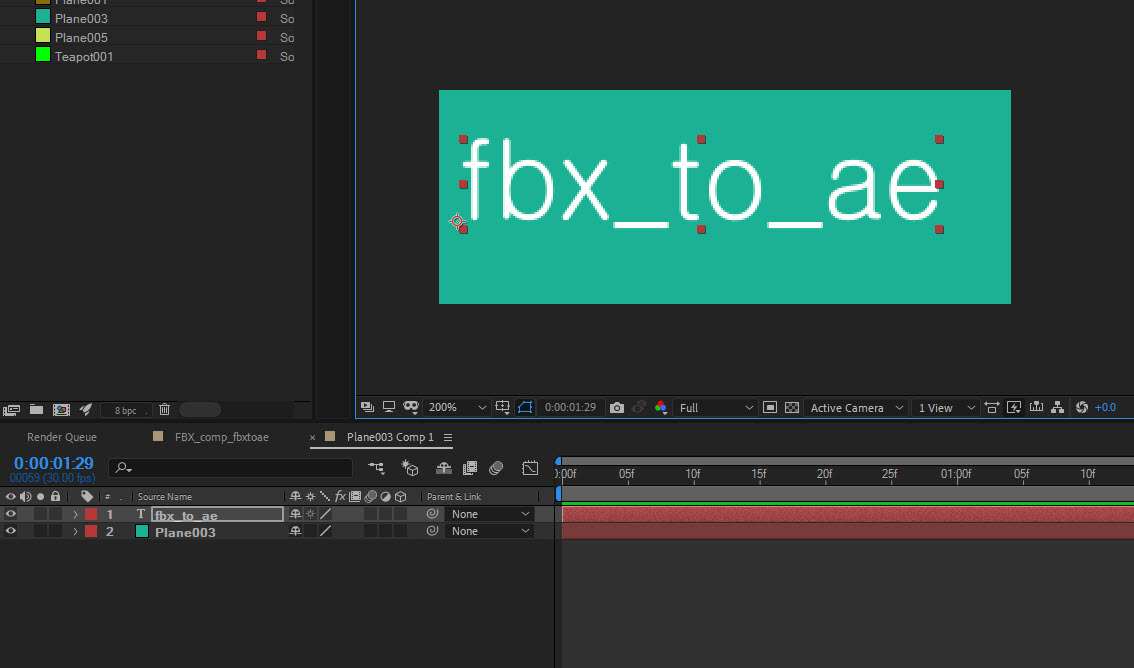This screenshot has height=668, width=1134.
Task: Click the Source Name column header
Action: pyautogui.click(x=165, y=497)
